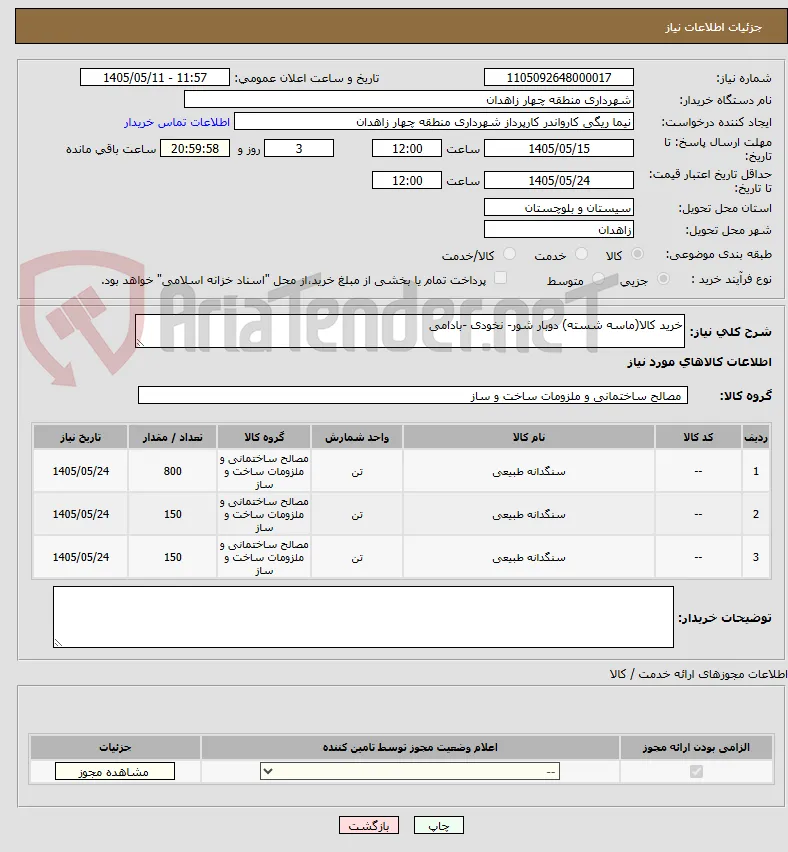Click the شهر محل تحویل field زاهدان
The image size is (788, 852).
(559, 229)
